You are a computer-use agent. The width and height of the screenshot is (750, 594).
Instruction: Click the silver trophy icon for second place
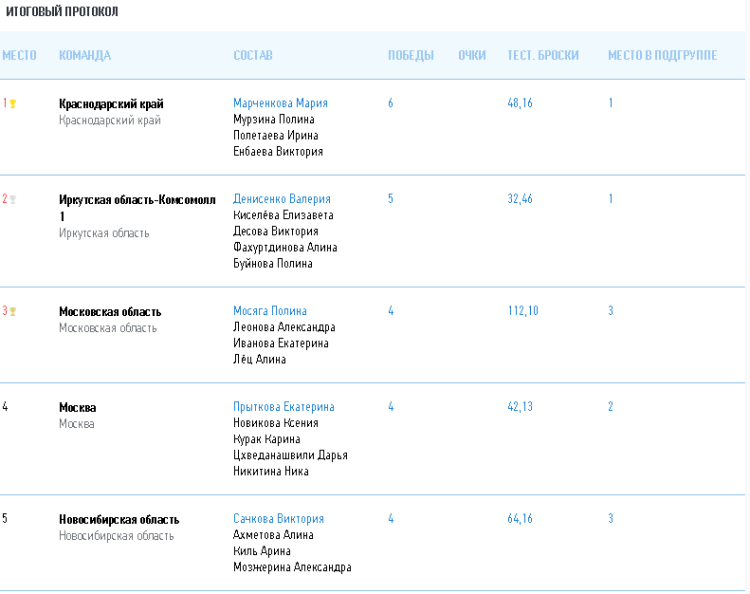13,199
